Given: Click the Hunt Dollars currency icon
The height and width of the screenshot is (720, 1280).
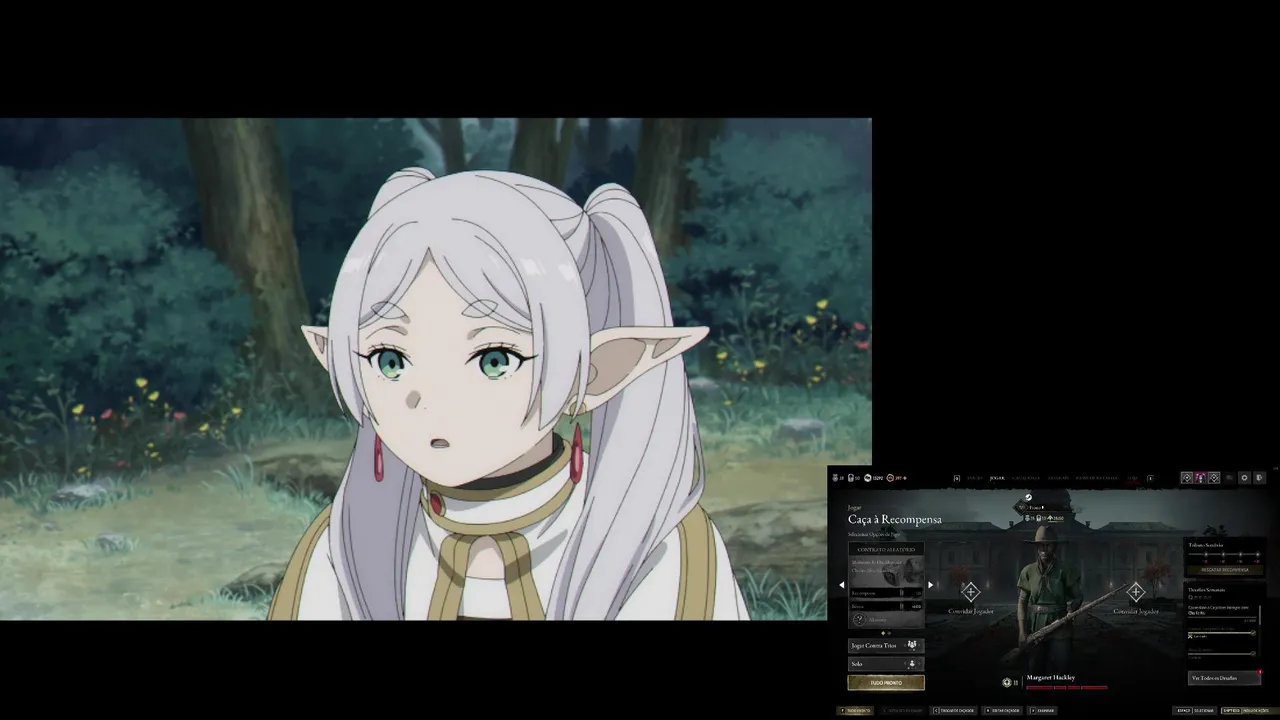Looking at the screenshot, I should [867, 478].
